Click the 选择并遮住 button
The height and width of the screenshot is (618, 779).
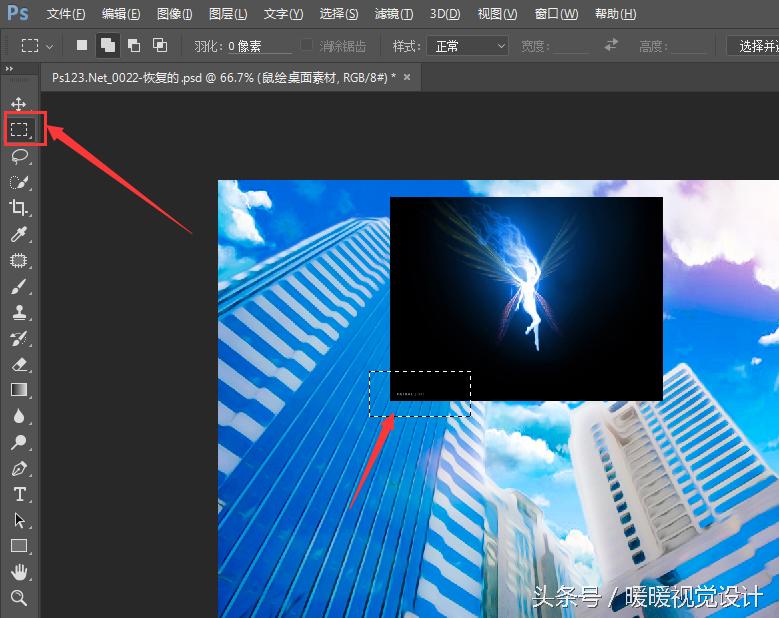click(753, 46)
